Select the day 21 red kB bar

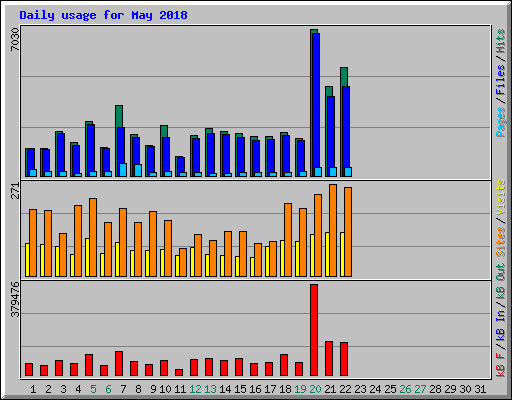[329, 359]
